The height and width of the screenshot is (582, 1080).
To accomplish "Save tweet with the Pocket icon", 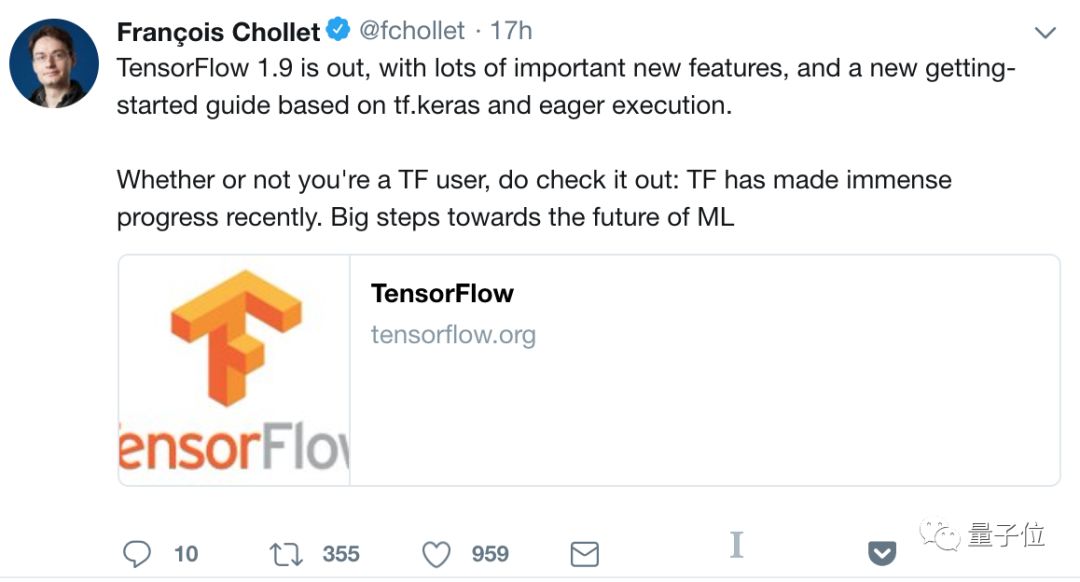I will point(881,553).
